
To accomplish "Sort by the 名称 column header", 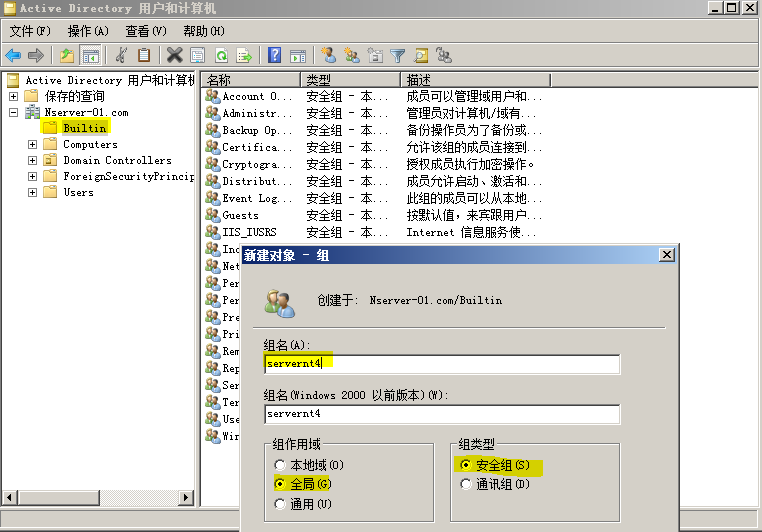I will (251, 80).
